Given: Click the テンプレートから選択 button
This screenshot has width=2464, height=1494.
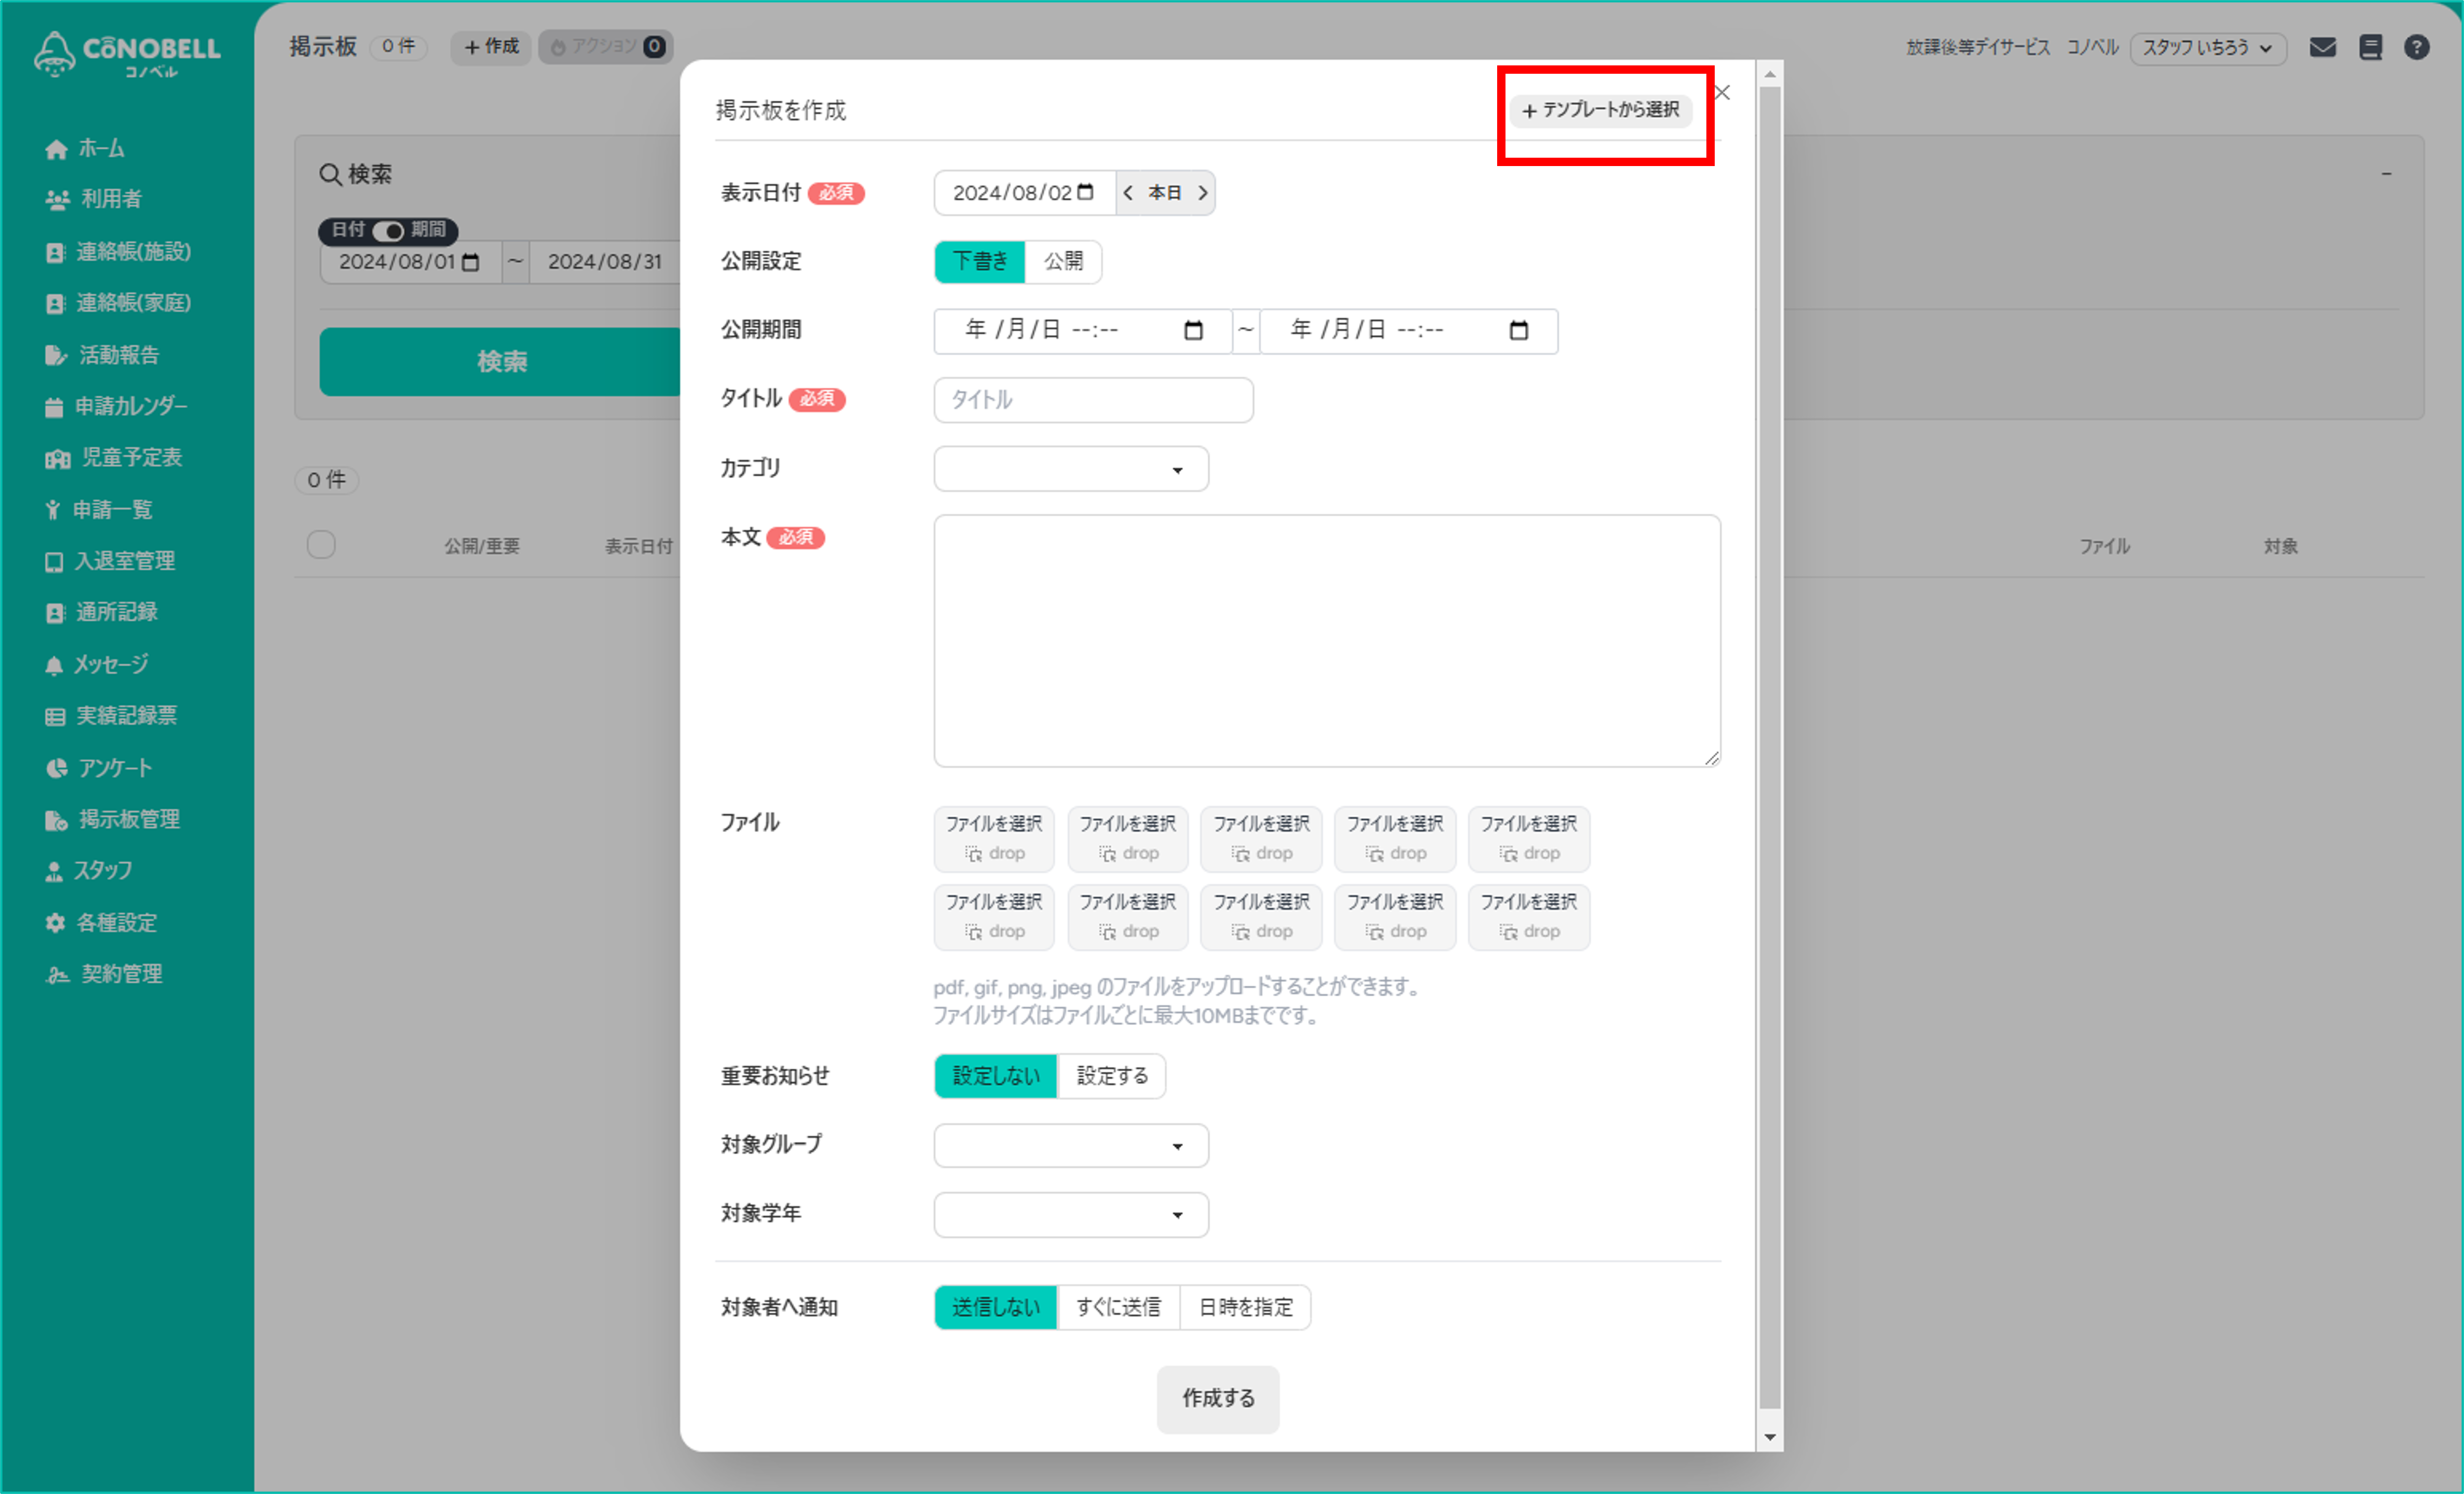Looking at the screenshot, I should pyautogui.click(x=1600, y=110).
